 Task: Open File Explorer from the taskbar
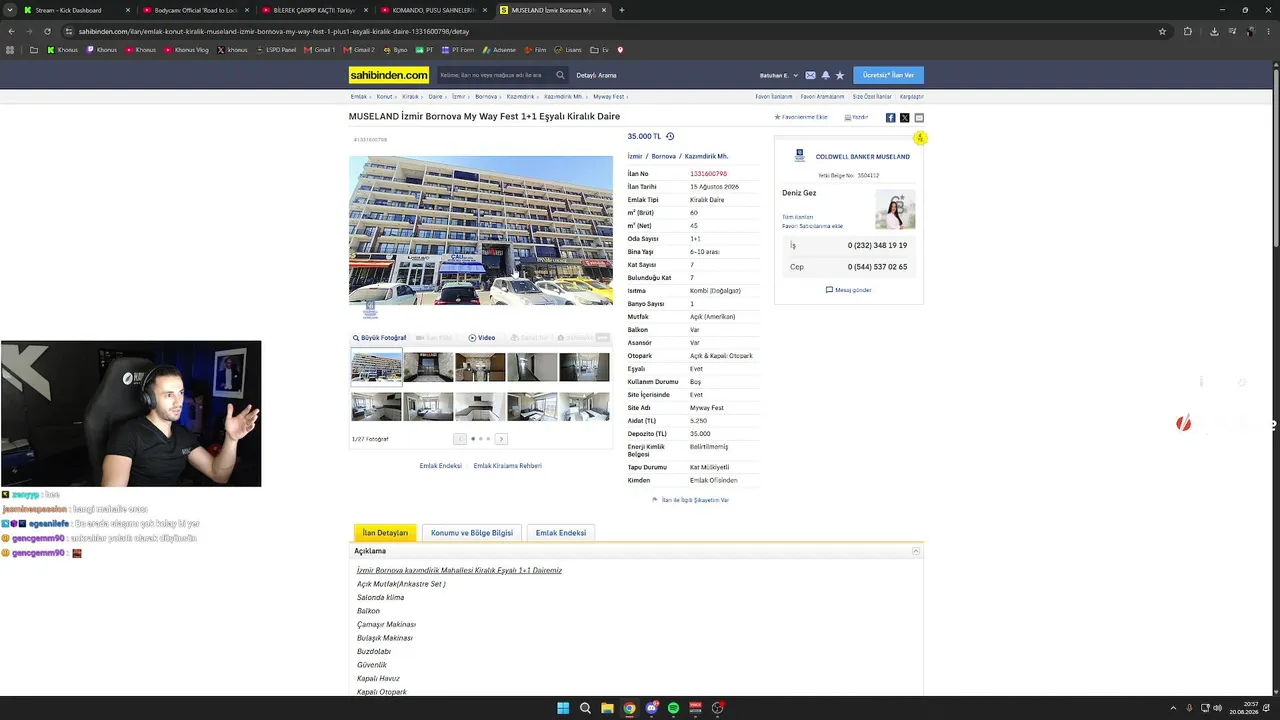pos(607,708)
